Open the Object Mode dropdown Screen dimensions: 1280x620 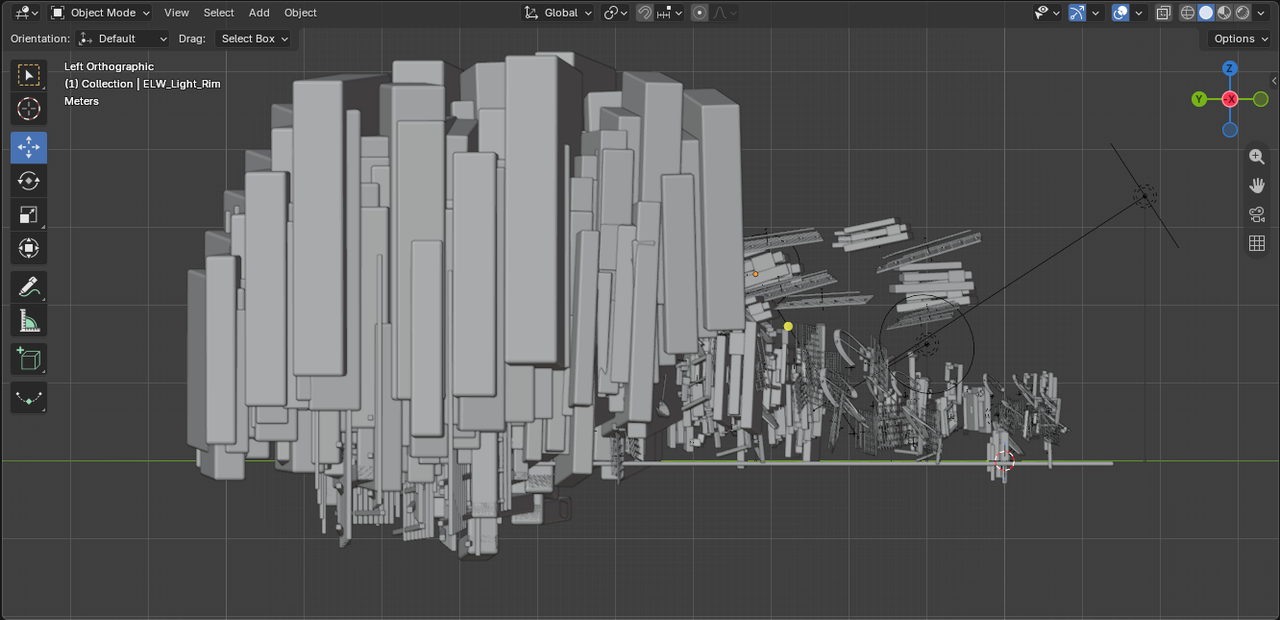(100, 13)
